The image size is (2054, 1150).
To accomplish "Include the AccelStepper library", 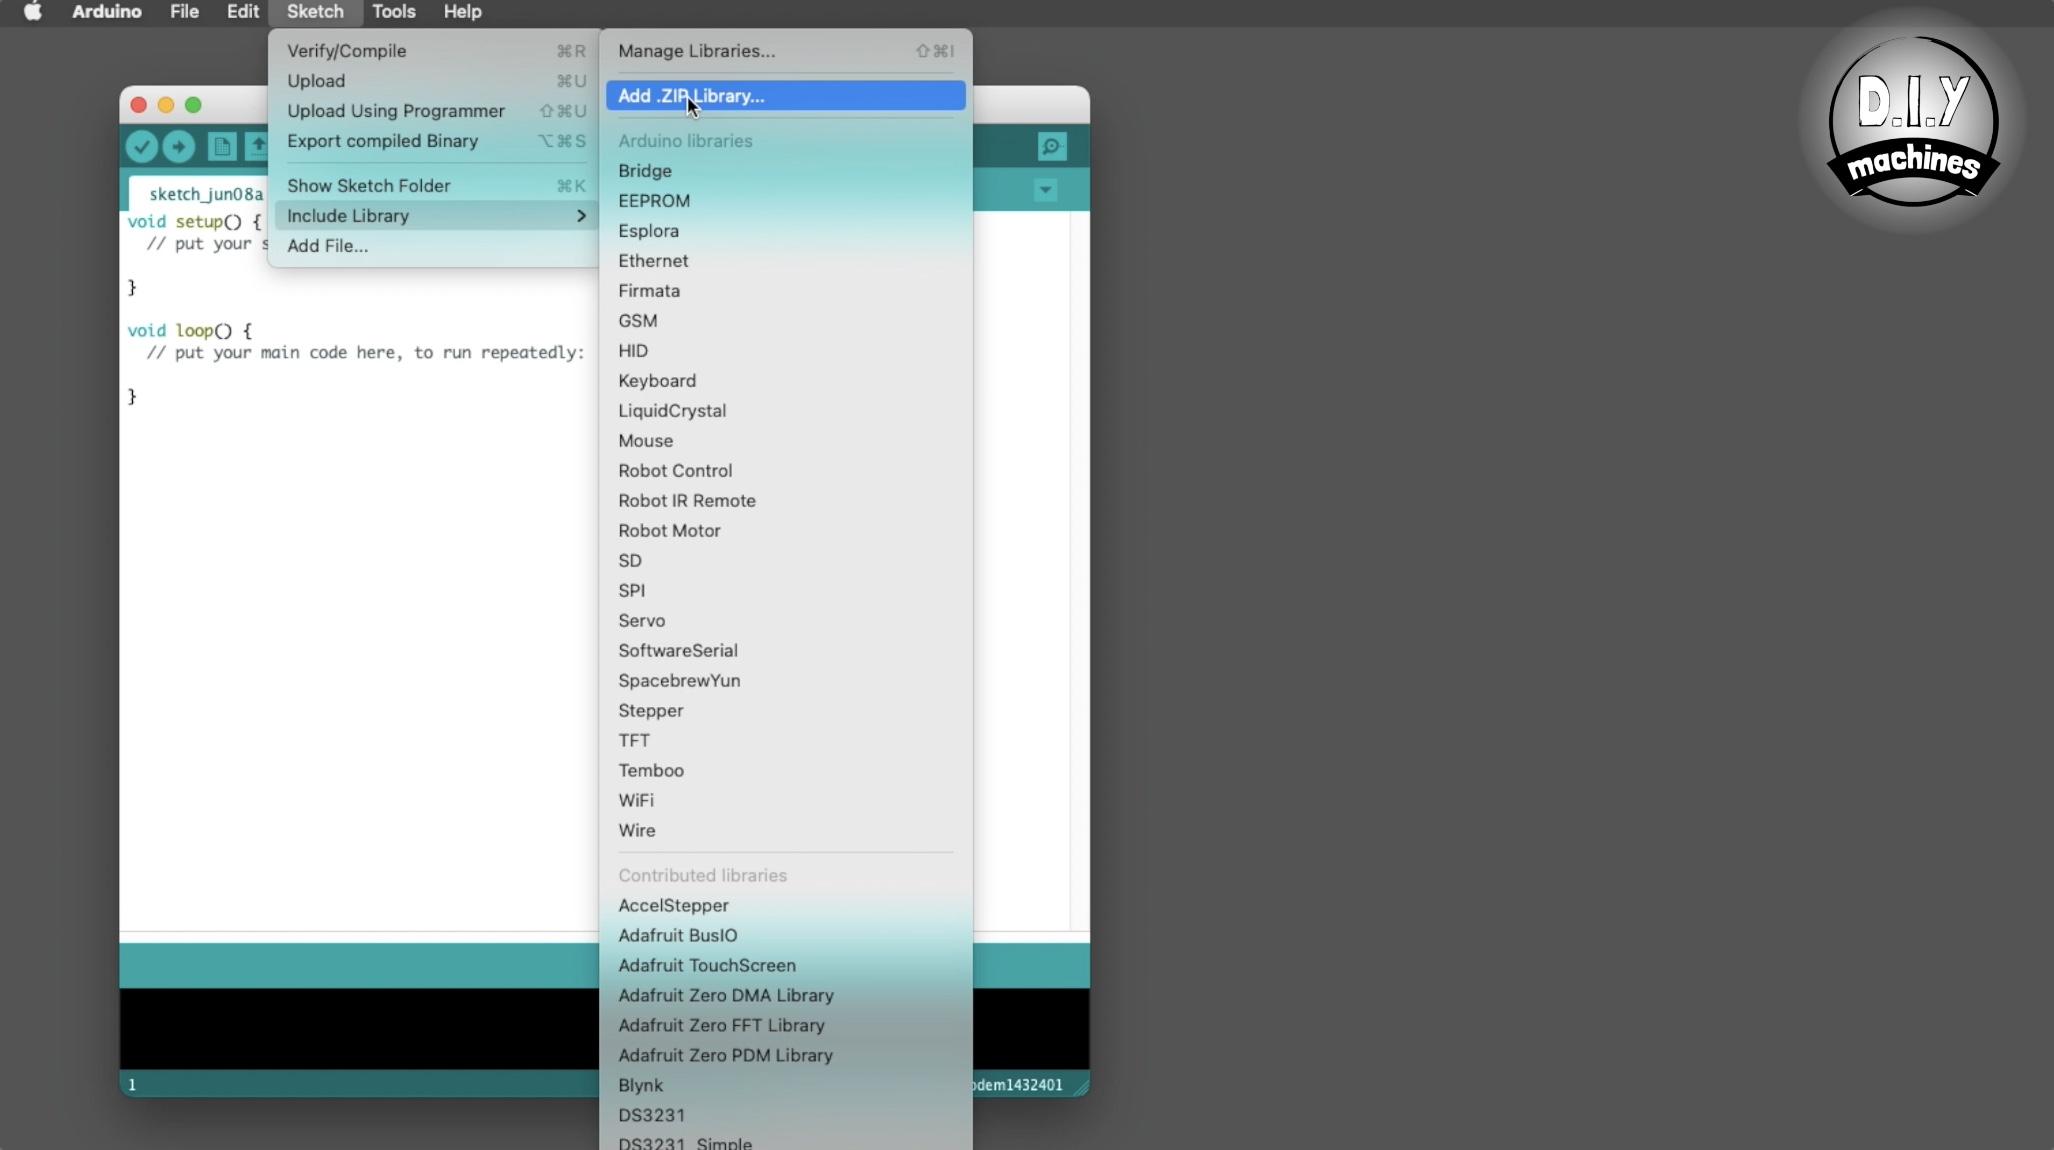I will click(785, 906).
